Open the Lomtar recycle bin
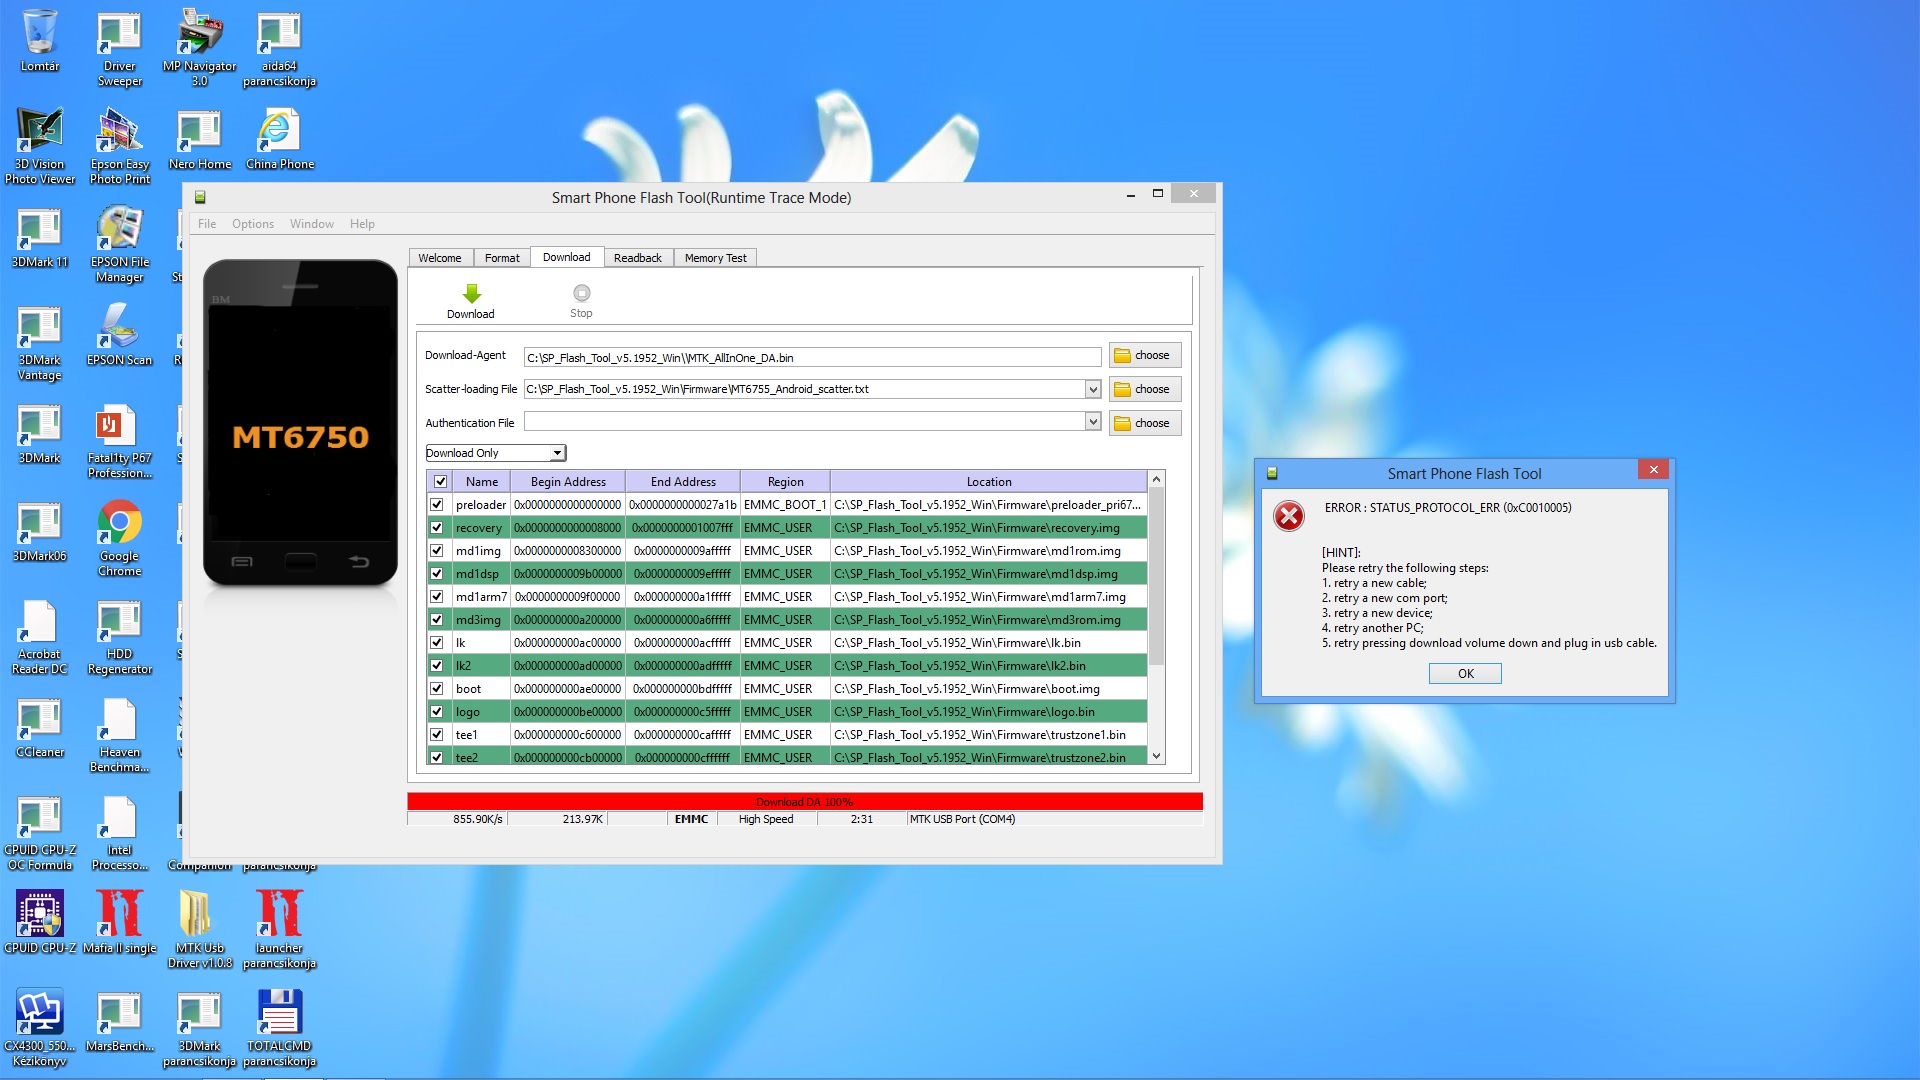This screenshot has width=1920, height=1080. pos(39,33)
